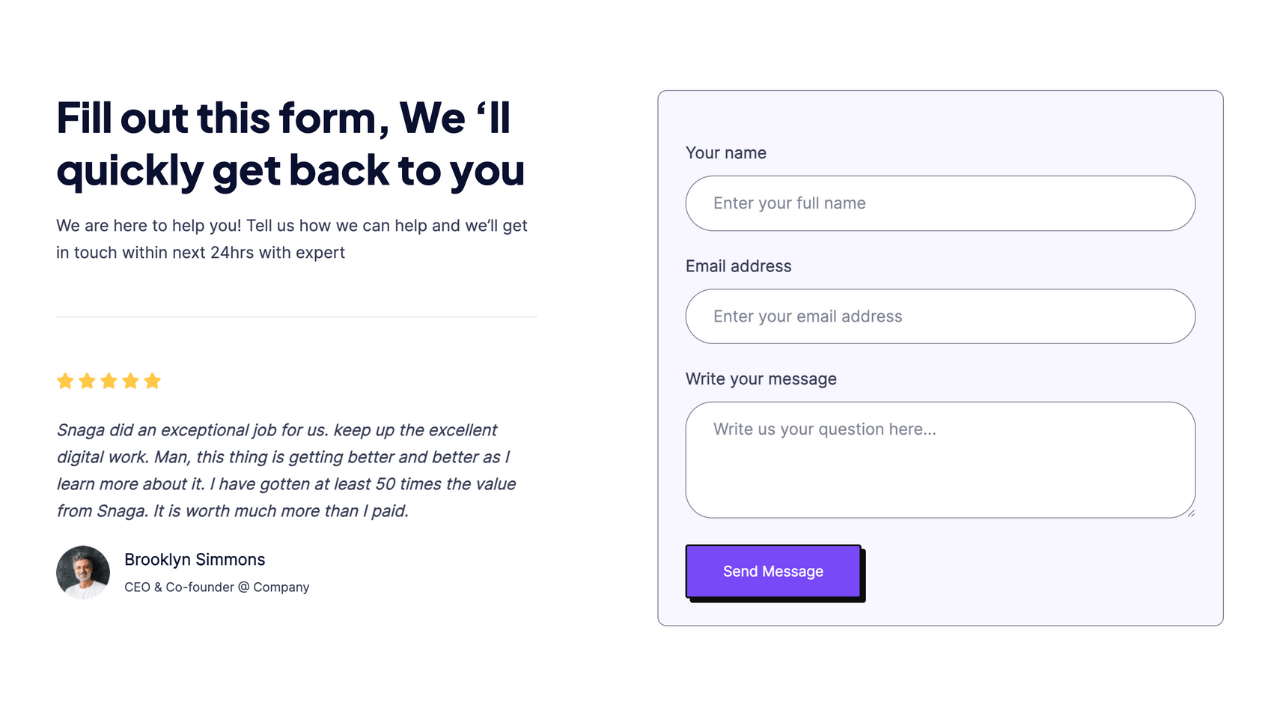Image resolution: width=1280 pixels, height=720 pixels.
Task: Click the CEO & Co-founder @ Company text
Action: point(217,587)
